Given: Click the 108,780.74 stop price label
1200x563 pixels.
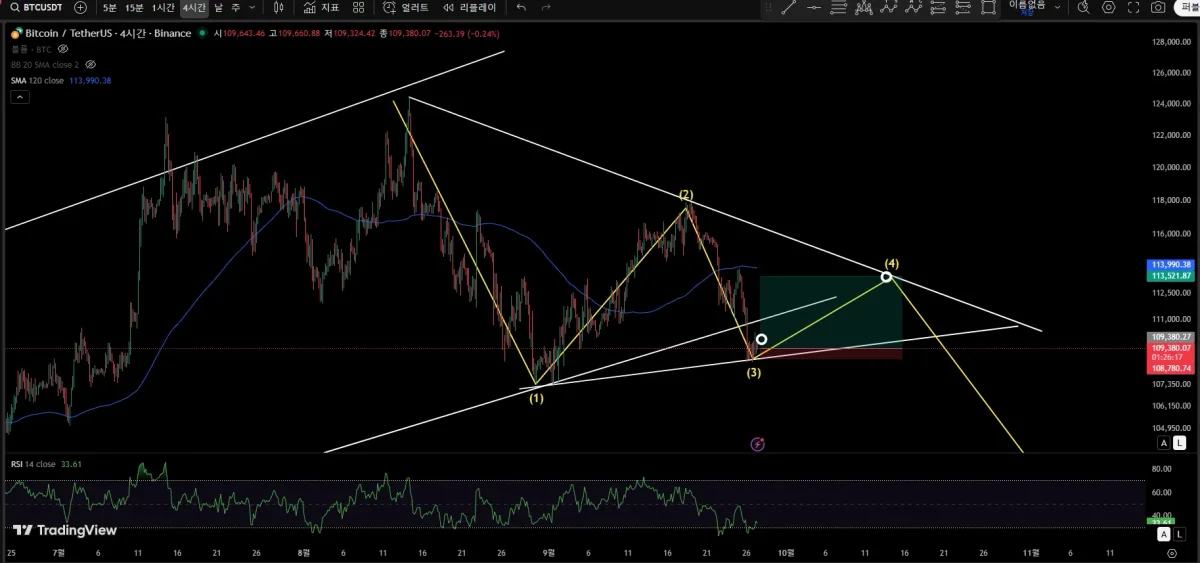Looking at the screenshot, I should [x=1172, y=368].
